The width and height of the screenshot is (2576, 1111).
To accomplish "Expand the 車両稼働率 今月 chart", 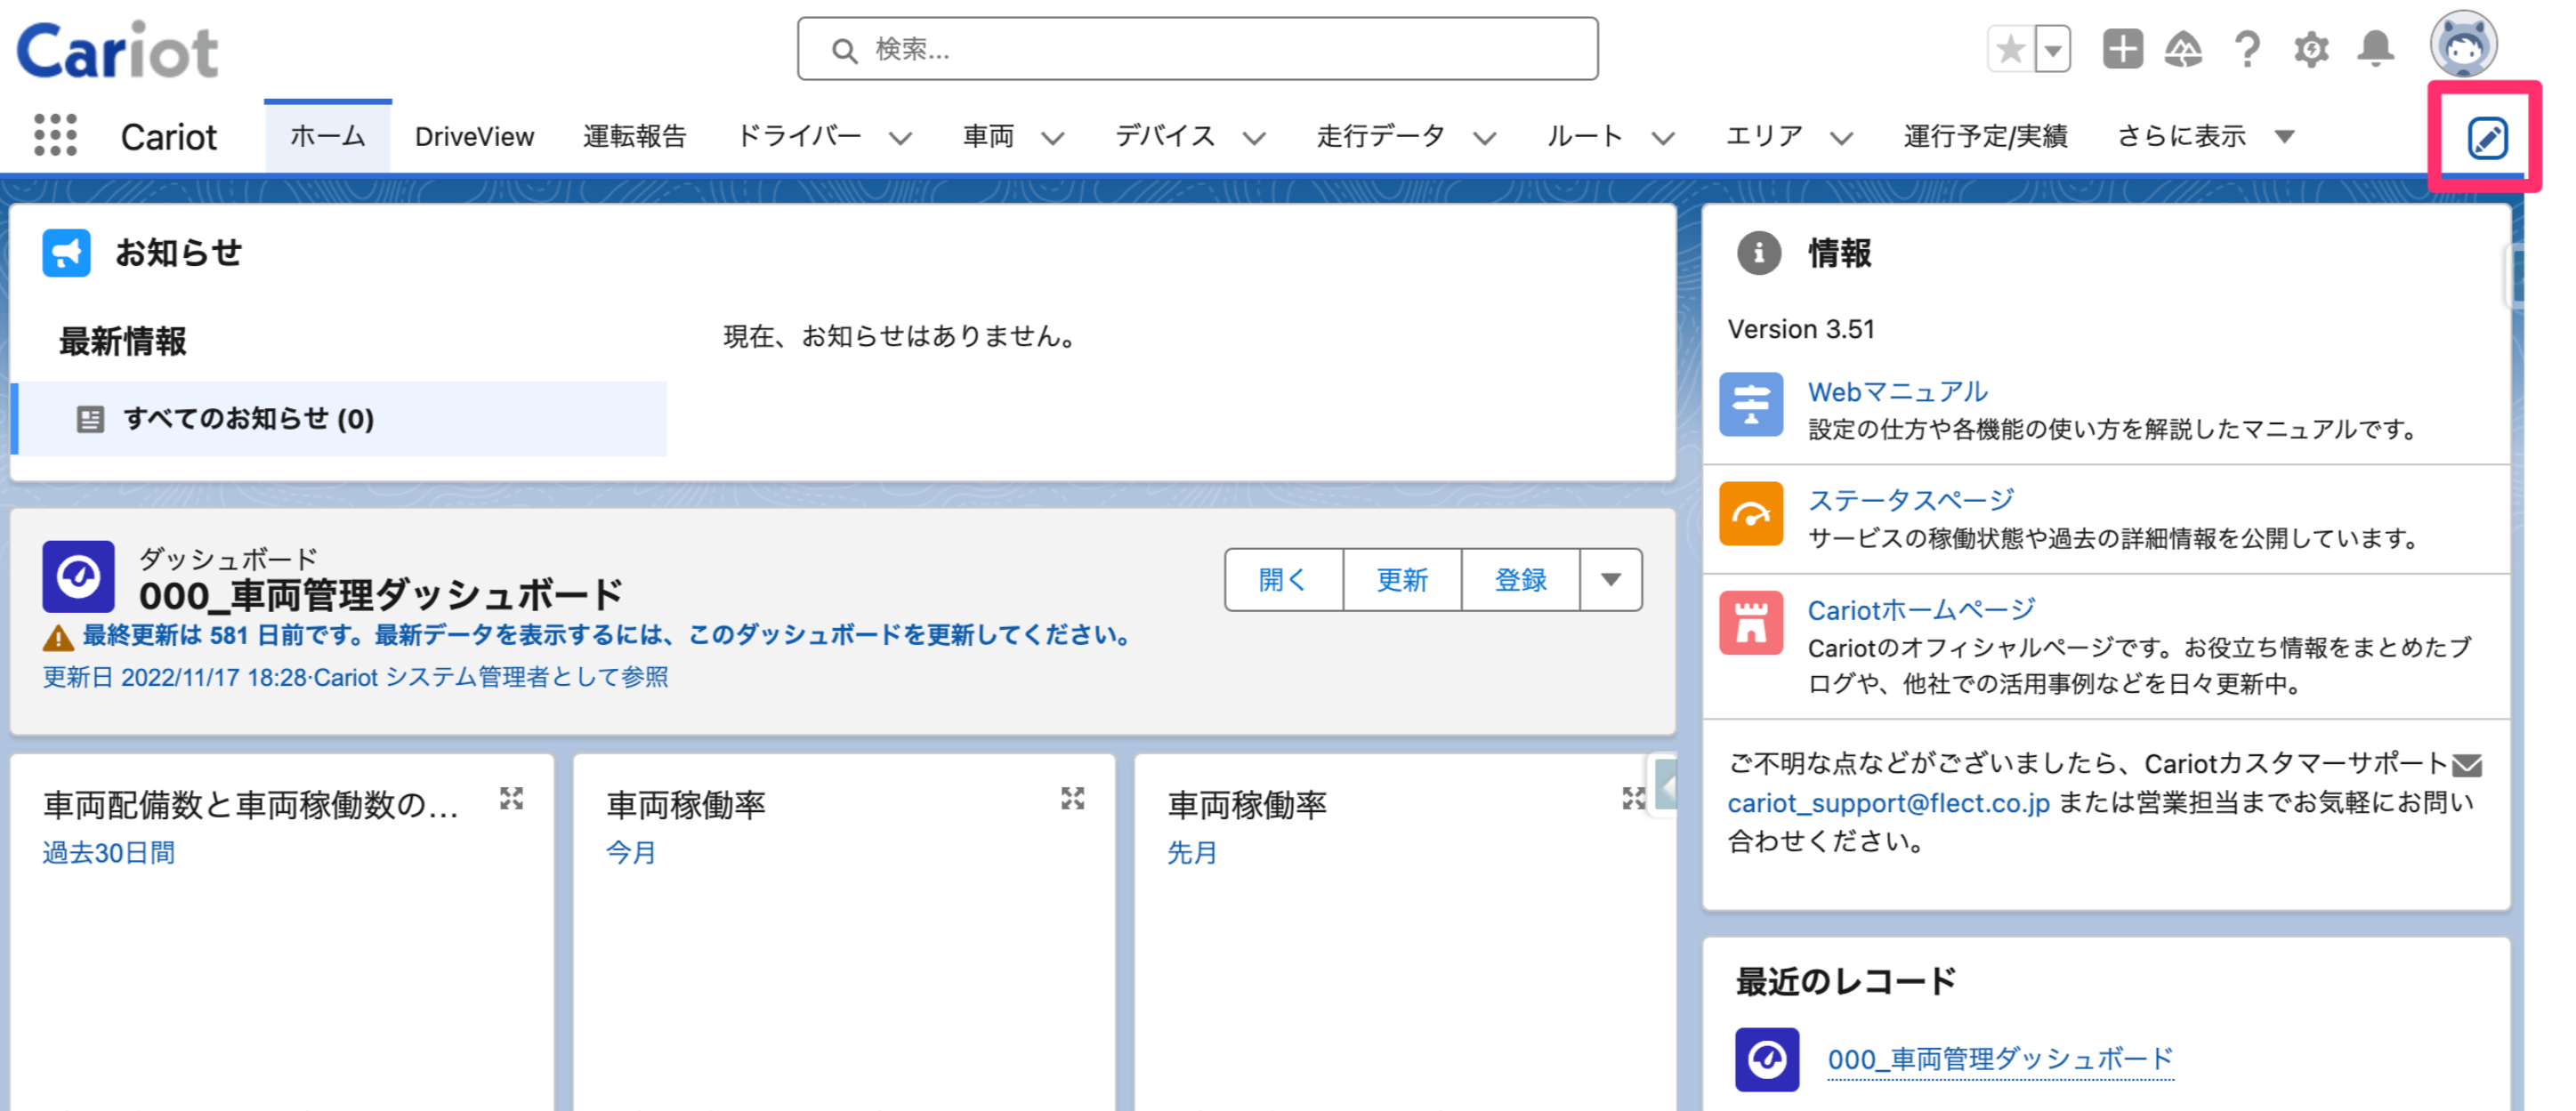I will click(x=1072, y=798).
